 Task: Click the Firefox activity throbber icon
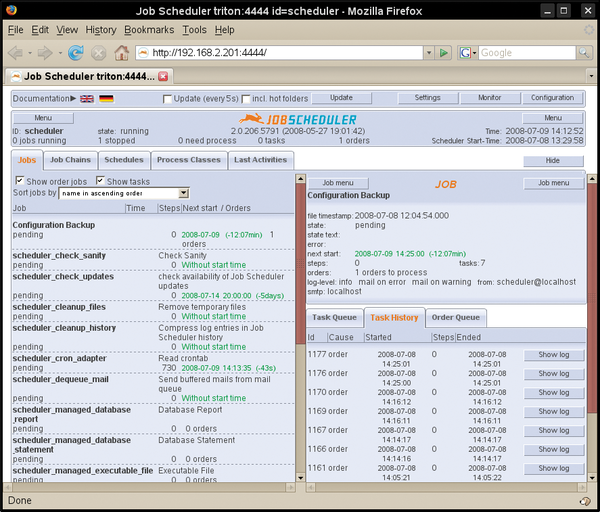point(589,29)
